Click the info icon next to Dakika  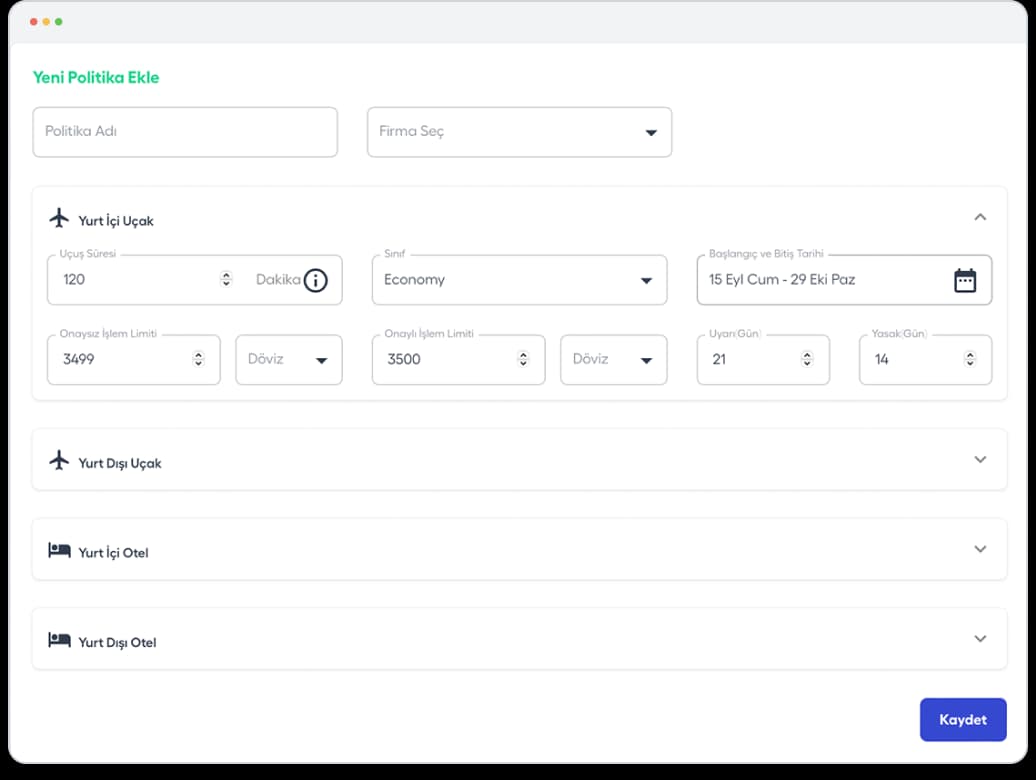click(315, 280)
